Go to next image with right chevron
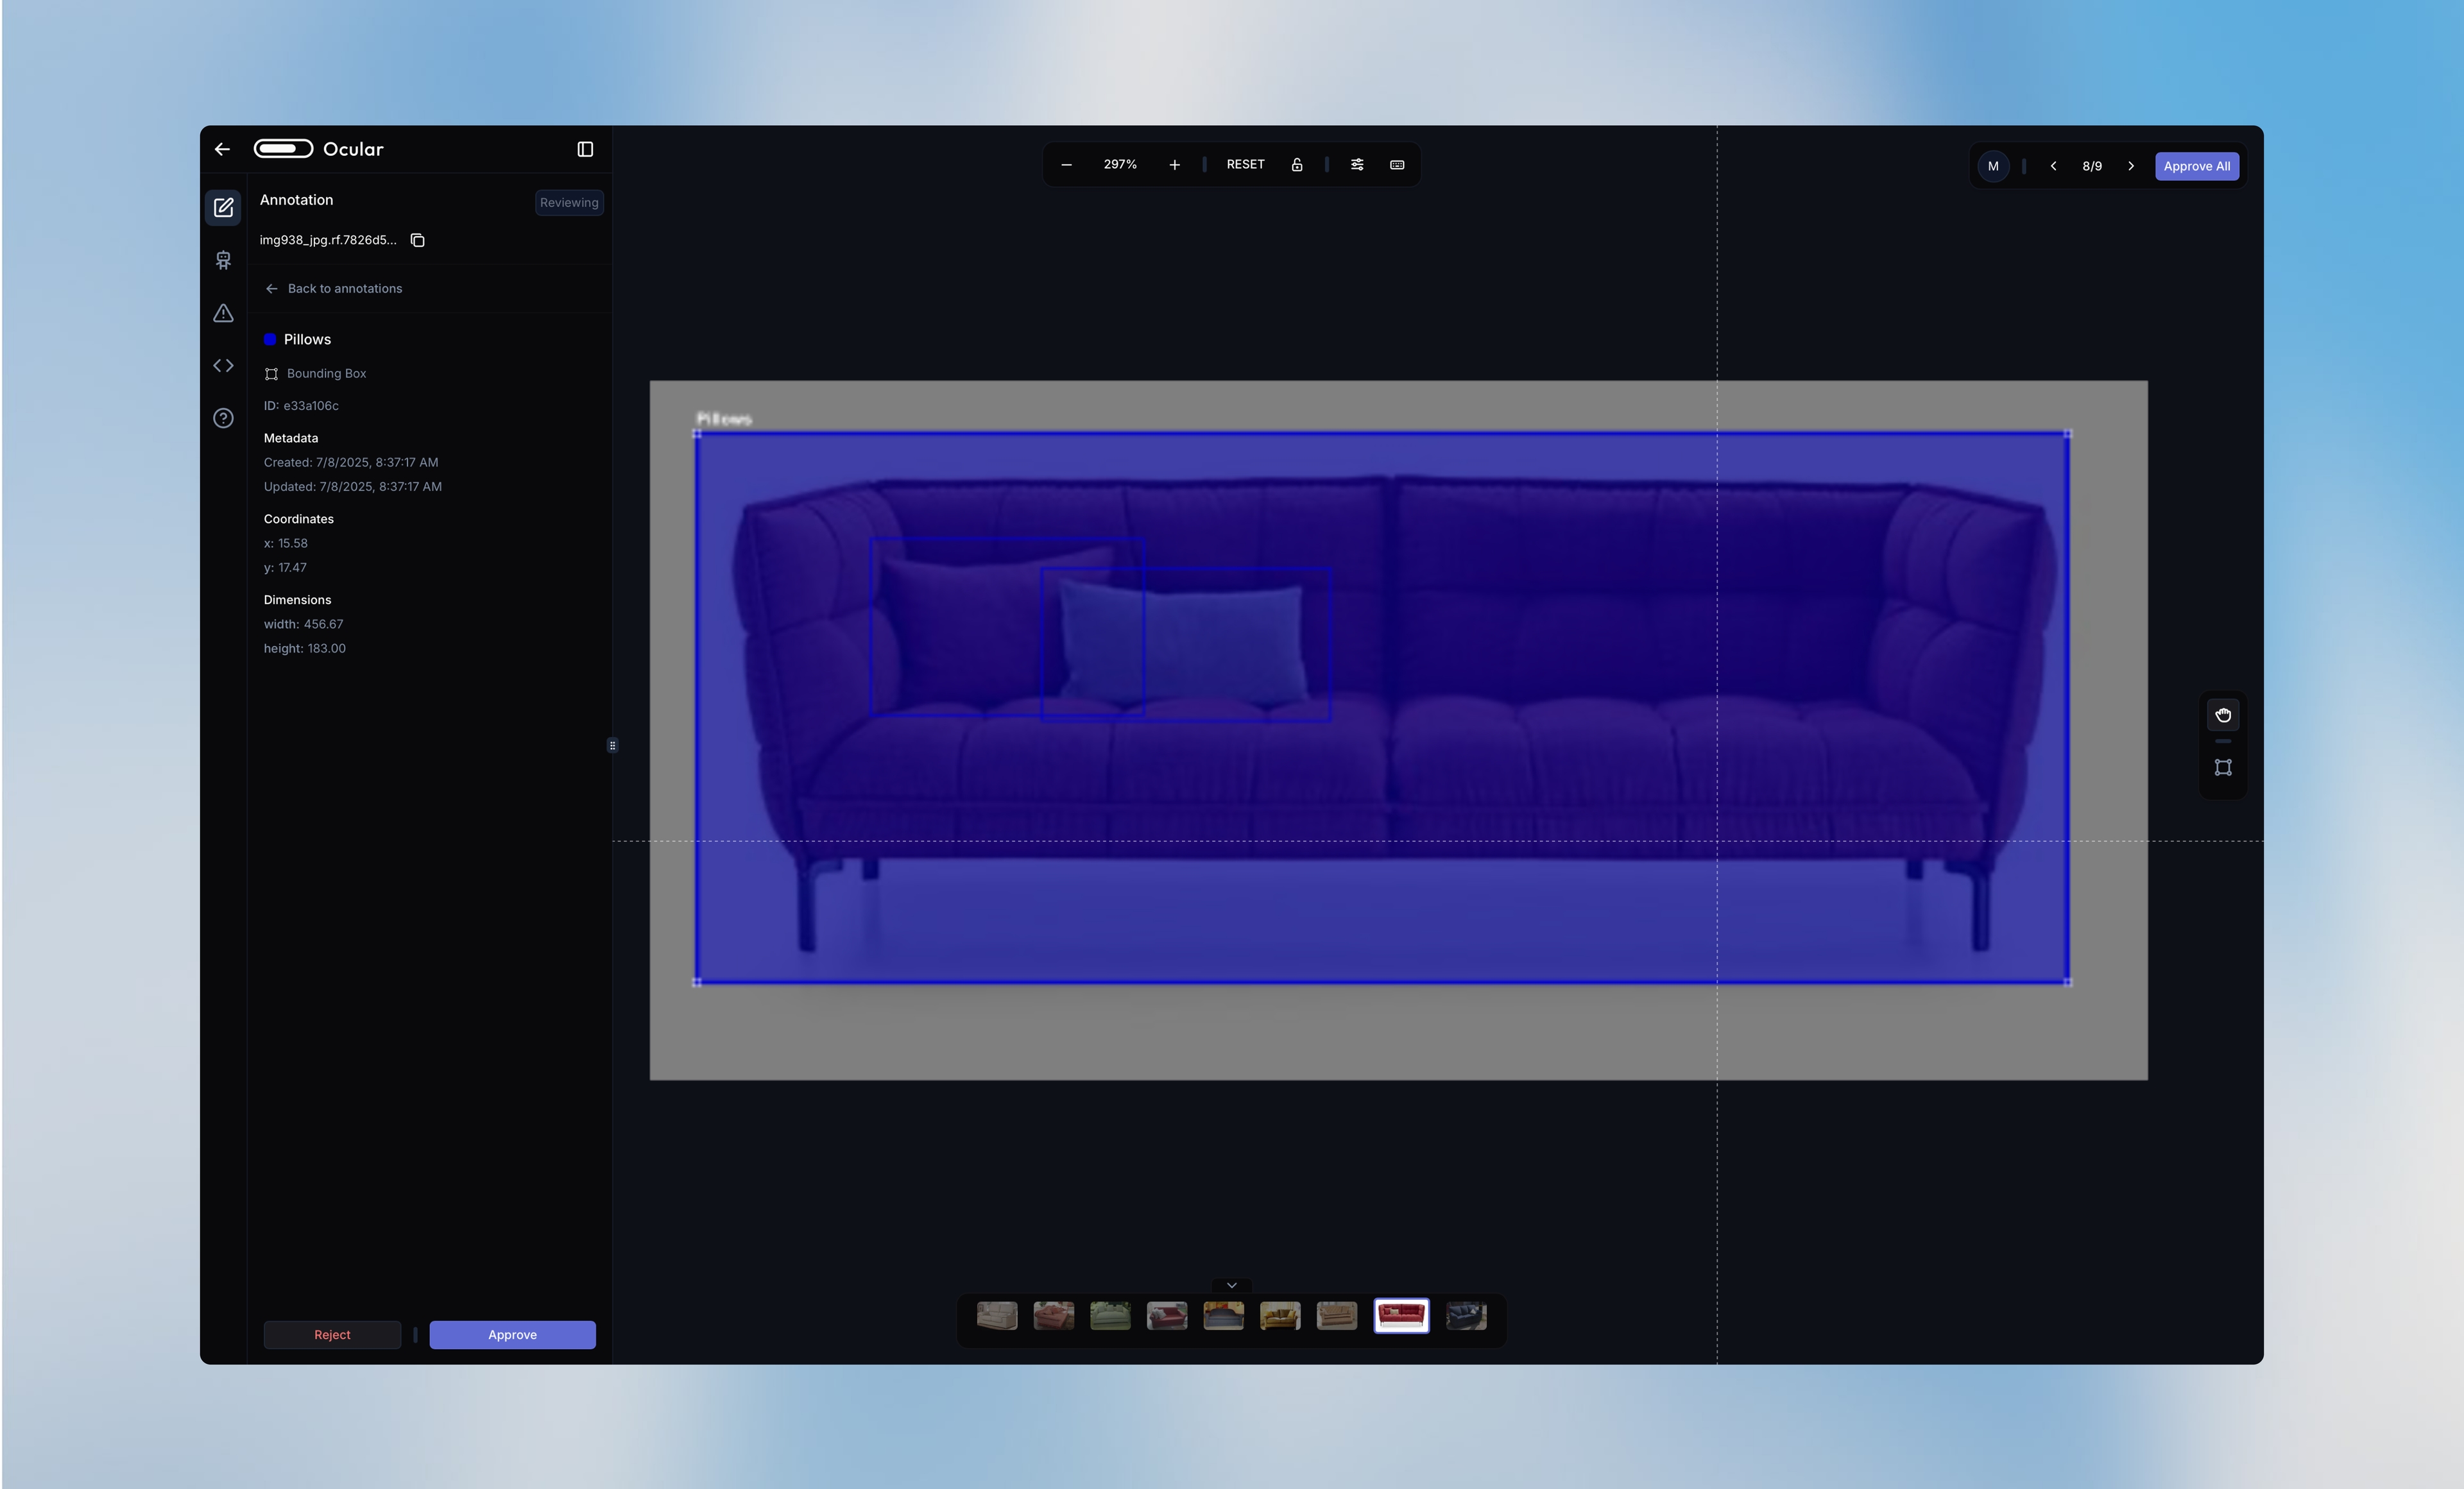This screenshot has height=1489, width=2464. 2131,166
